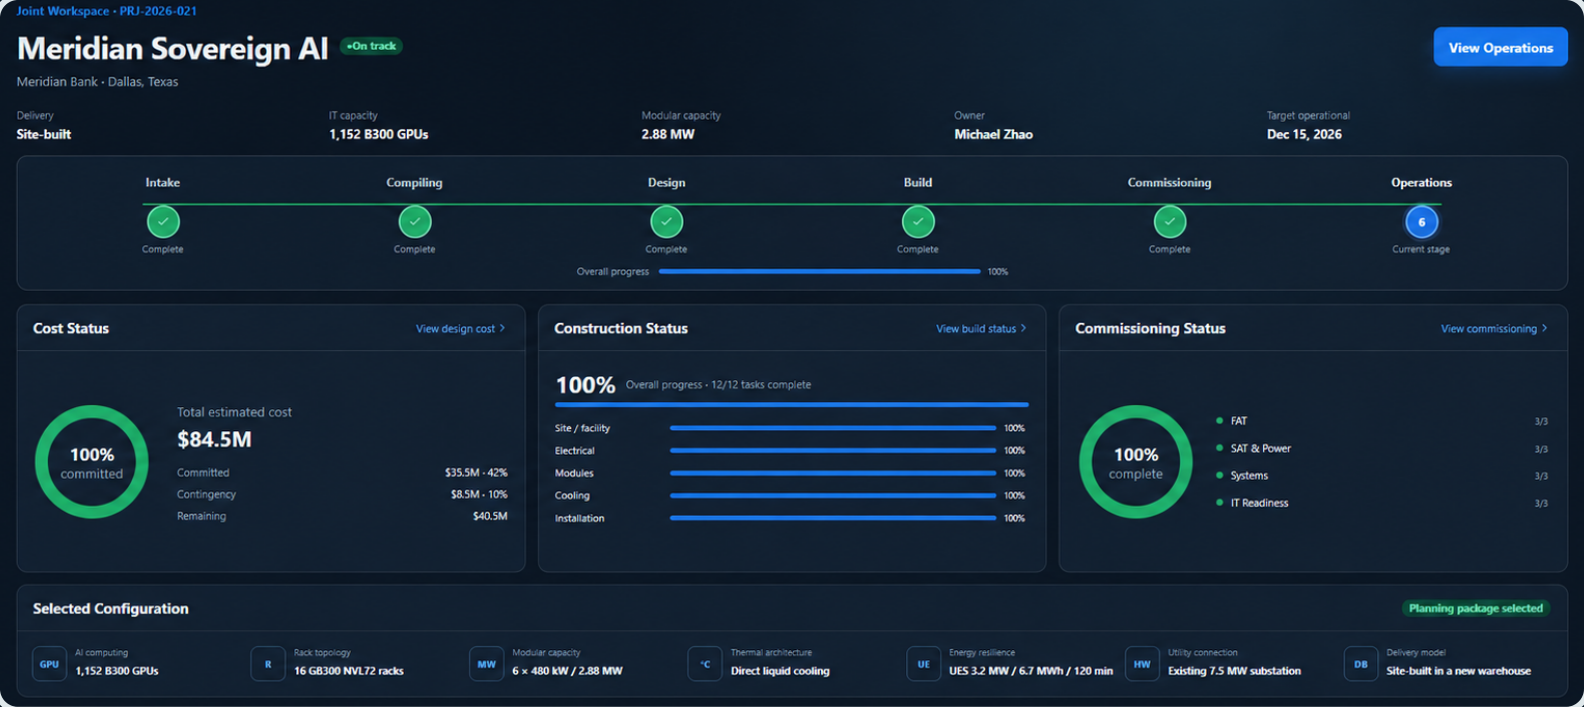Open the View design cost link
Viewport: 1584px width, 707px height.
460,328
